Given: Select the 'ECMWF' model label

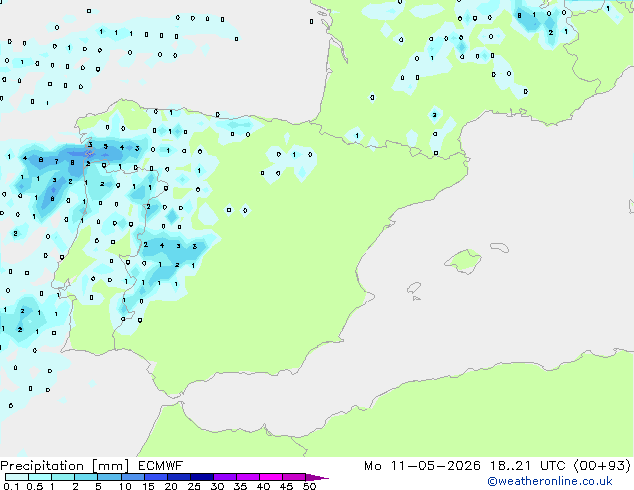Looking at the screenshot, I should 161,466.
